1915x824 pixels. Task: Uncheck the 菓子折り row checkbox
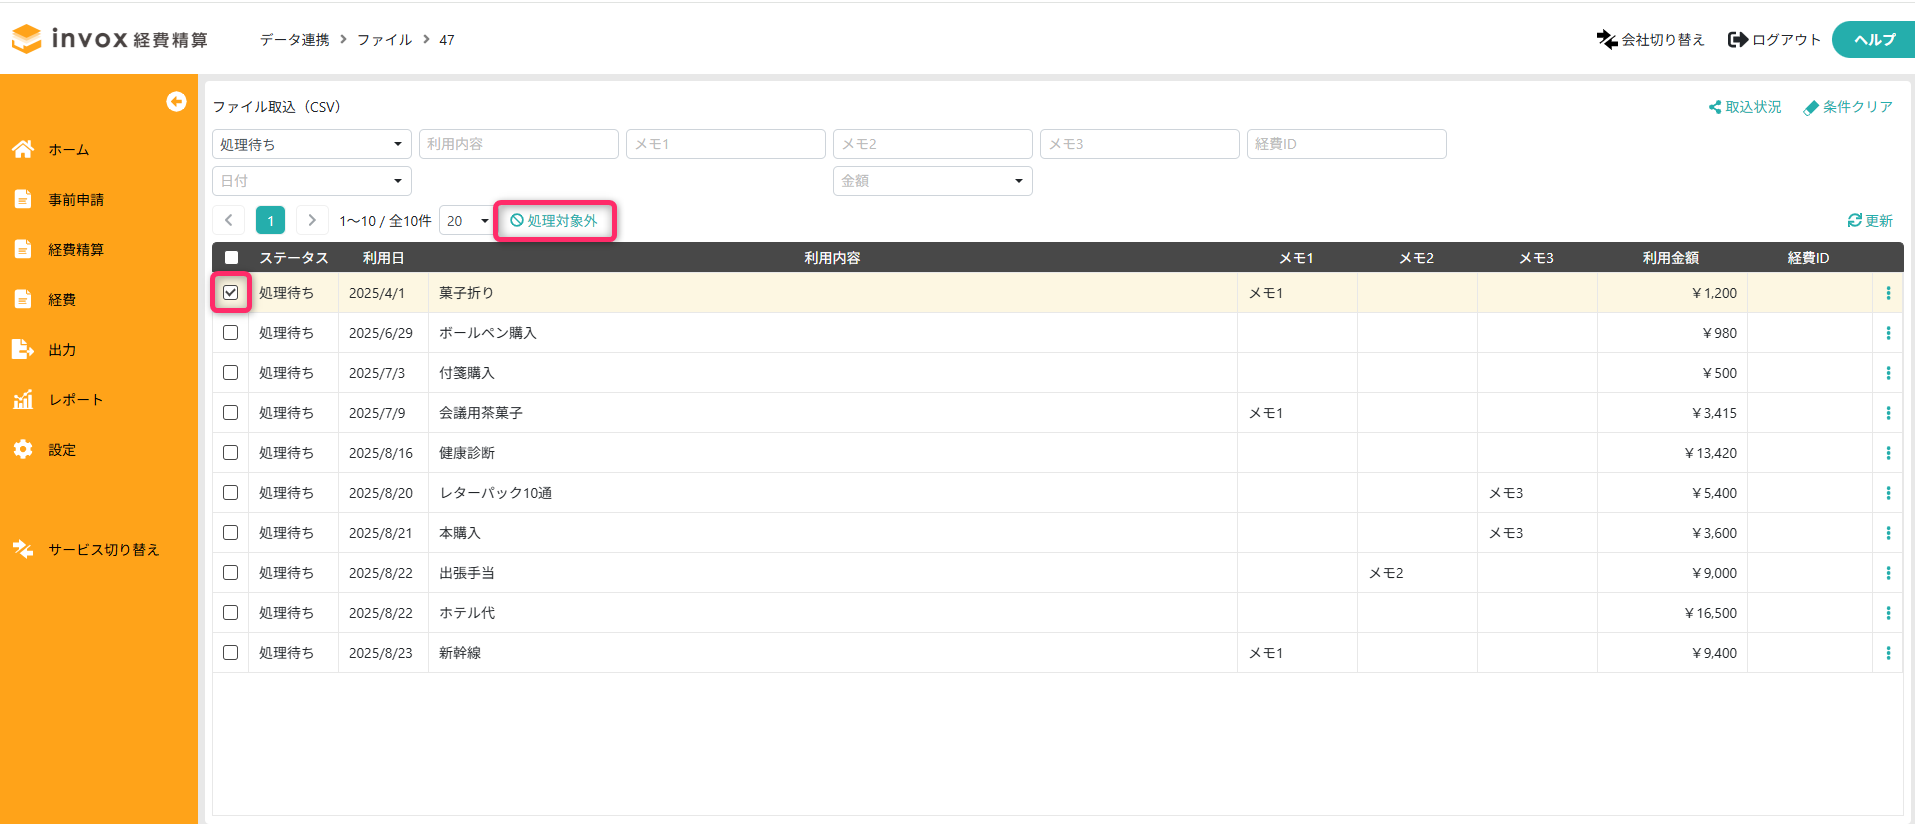click(x=231, y=293)
